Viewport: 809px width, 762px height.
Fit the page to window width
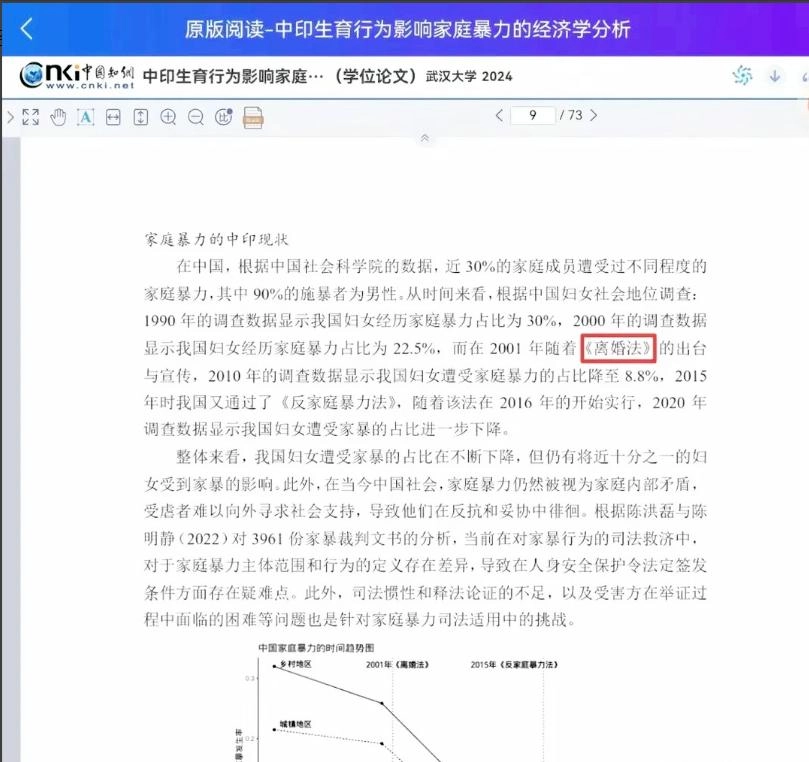[x=113, y=117]
